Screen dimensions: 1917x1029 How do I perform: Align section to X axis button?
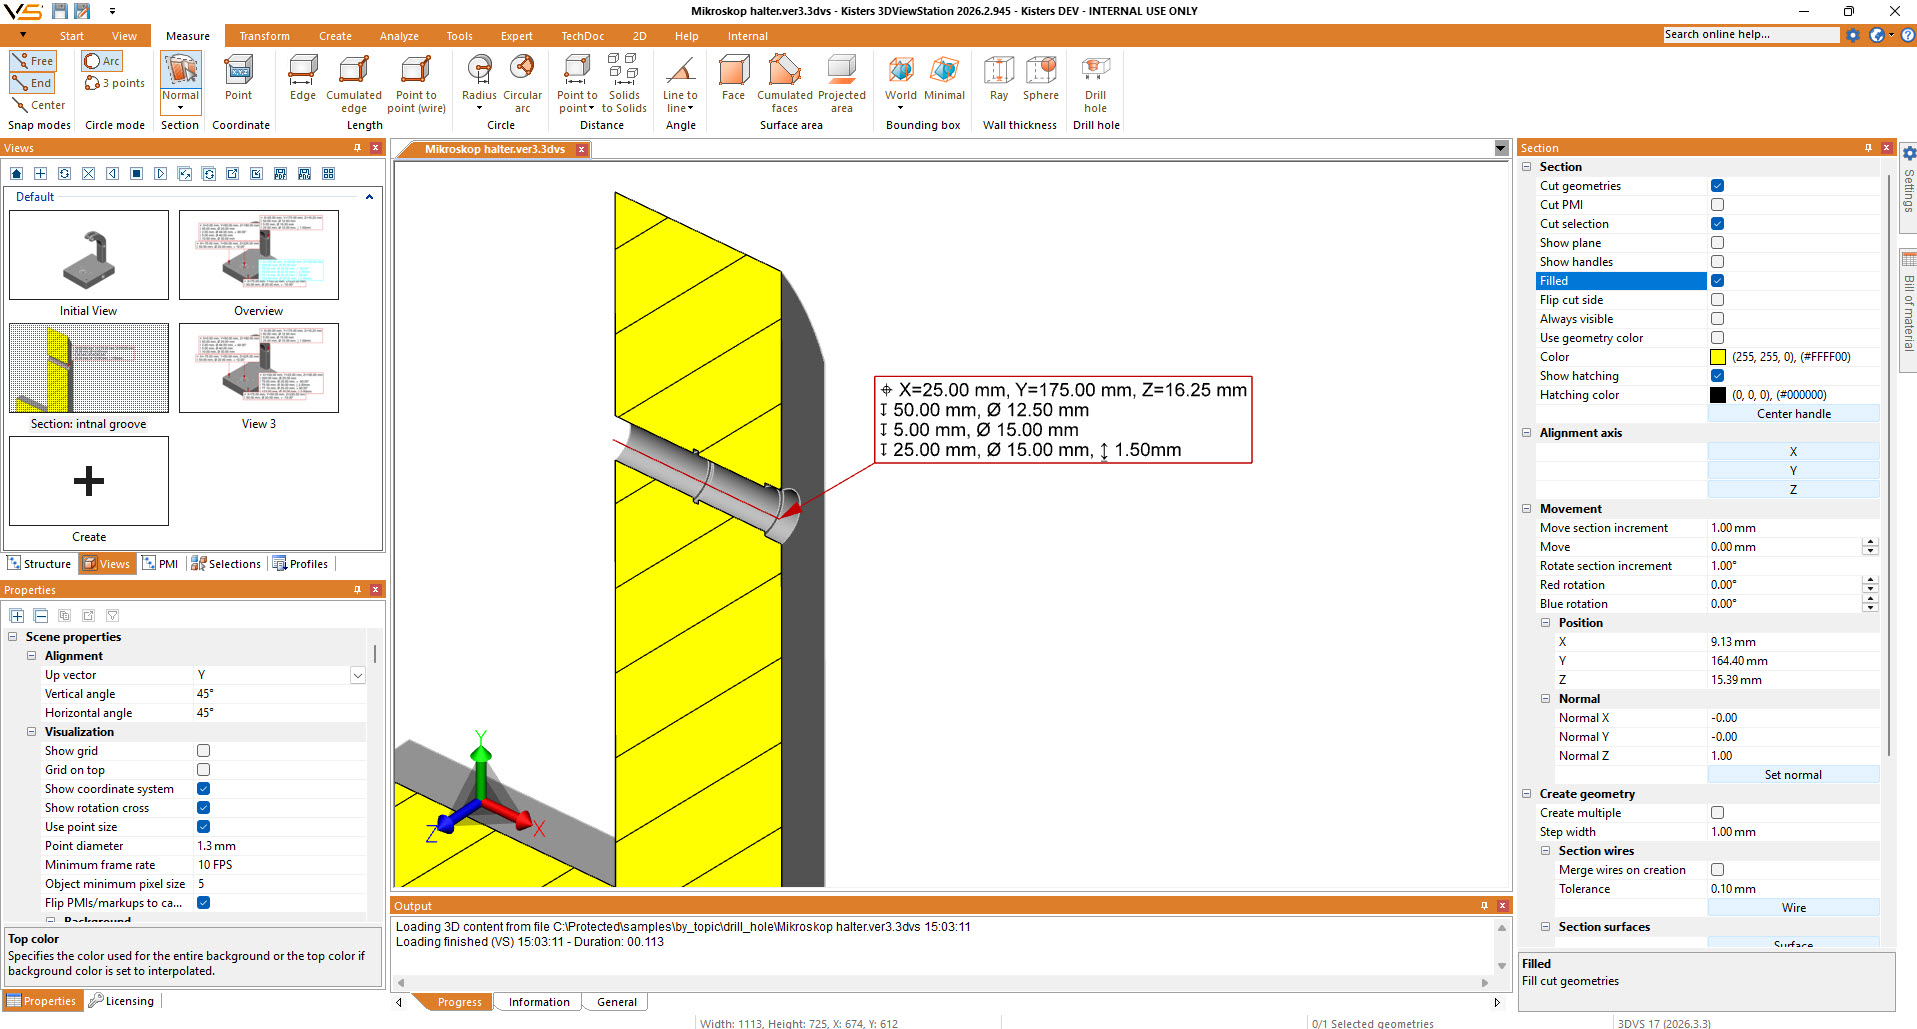click(1793, 452)
